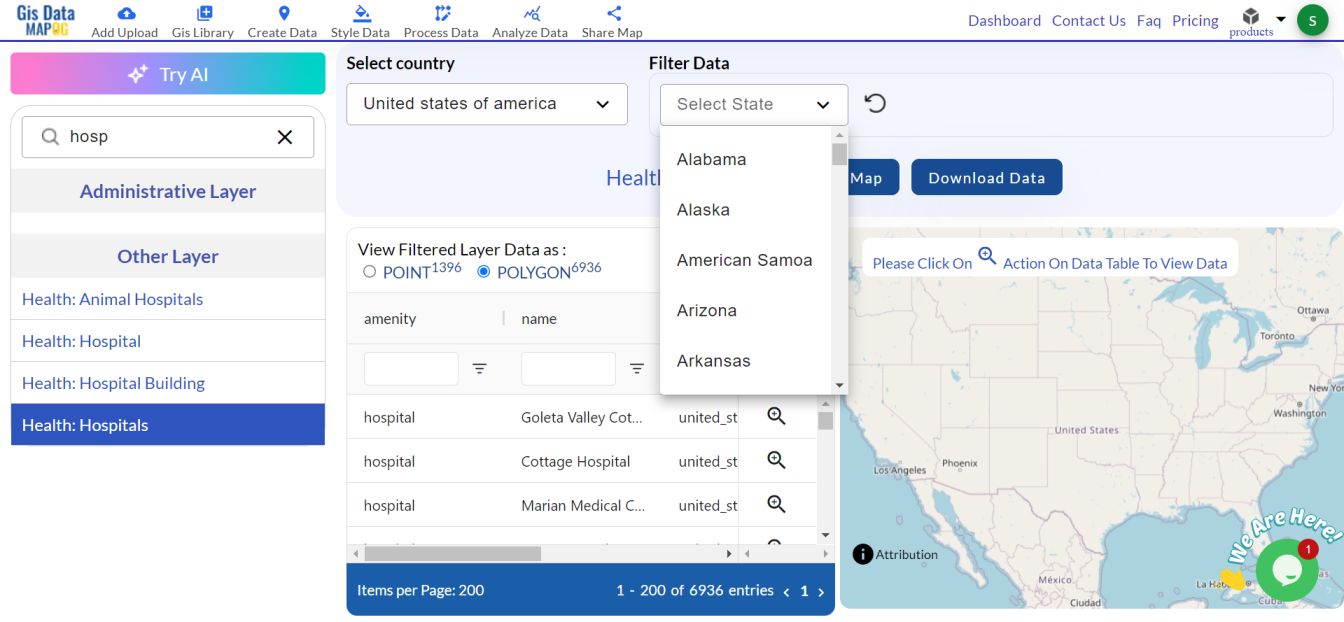Open the Style Data tool
Screen dimensions: 1344x622
click(360, 20)
